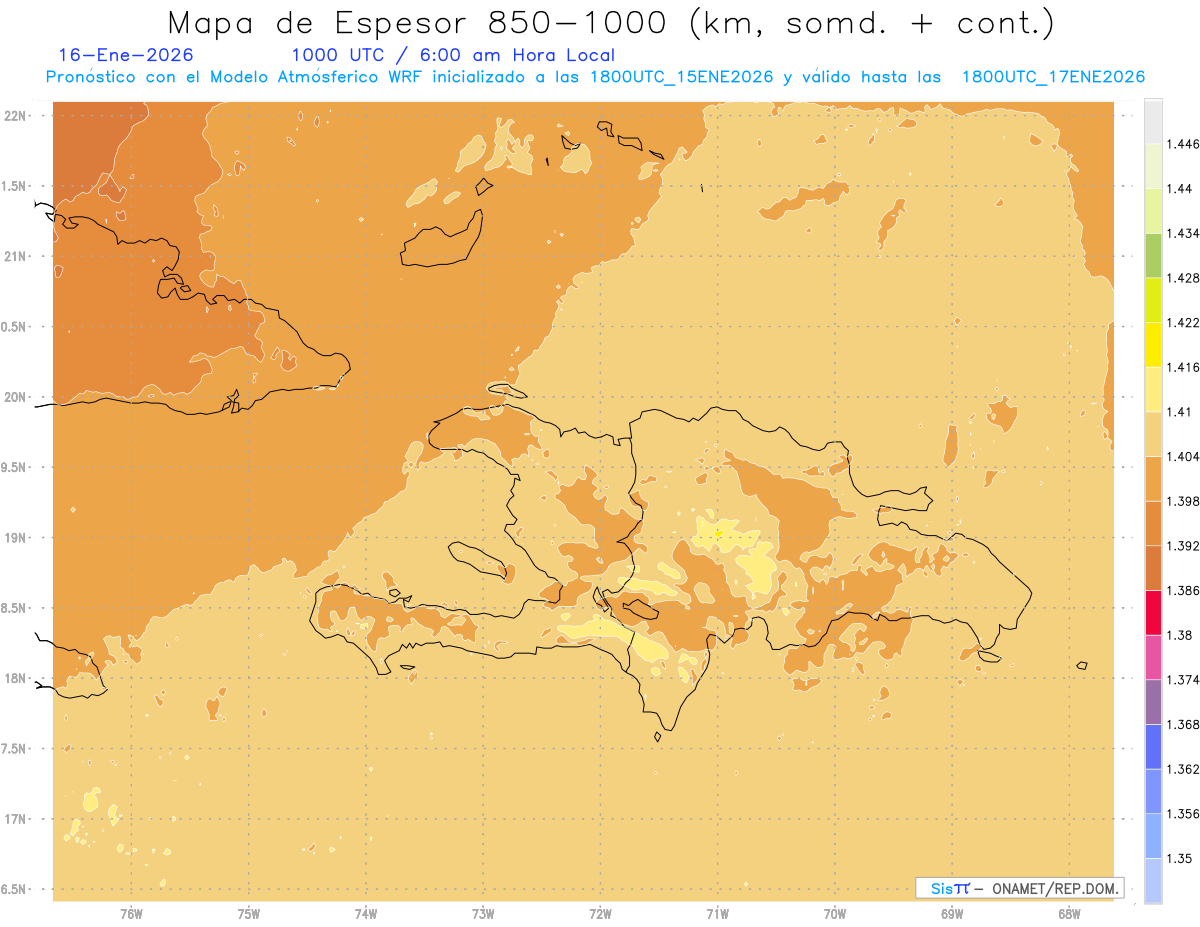Click the latitude label '19N'

click(15, 538)
